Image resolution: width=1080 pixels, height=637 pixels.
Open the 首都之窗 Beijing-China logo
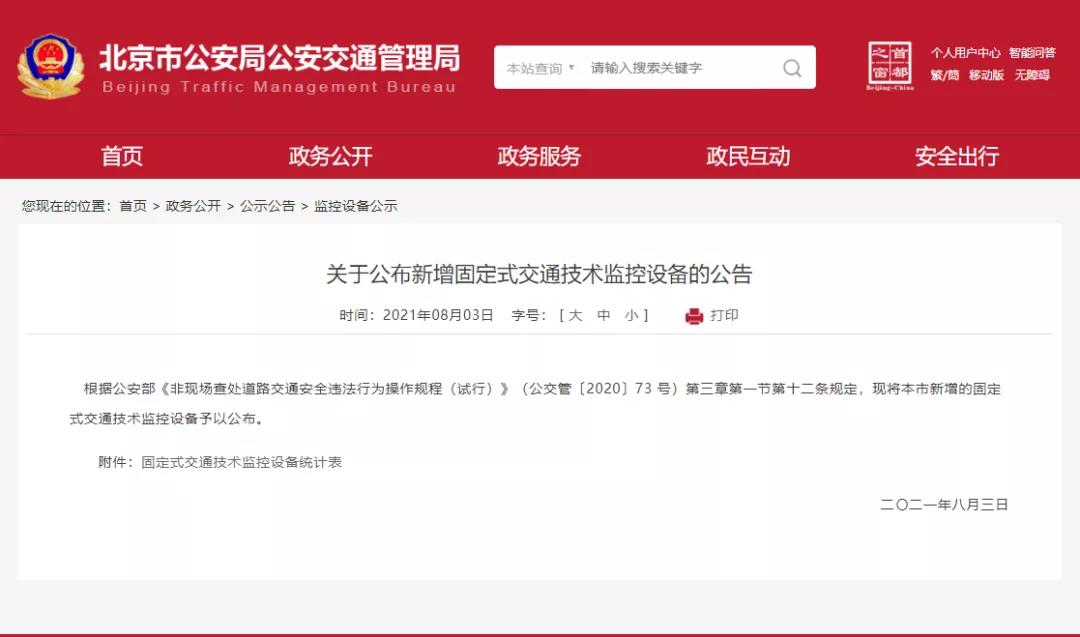click(889, 66)
